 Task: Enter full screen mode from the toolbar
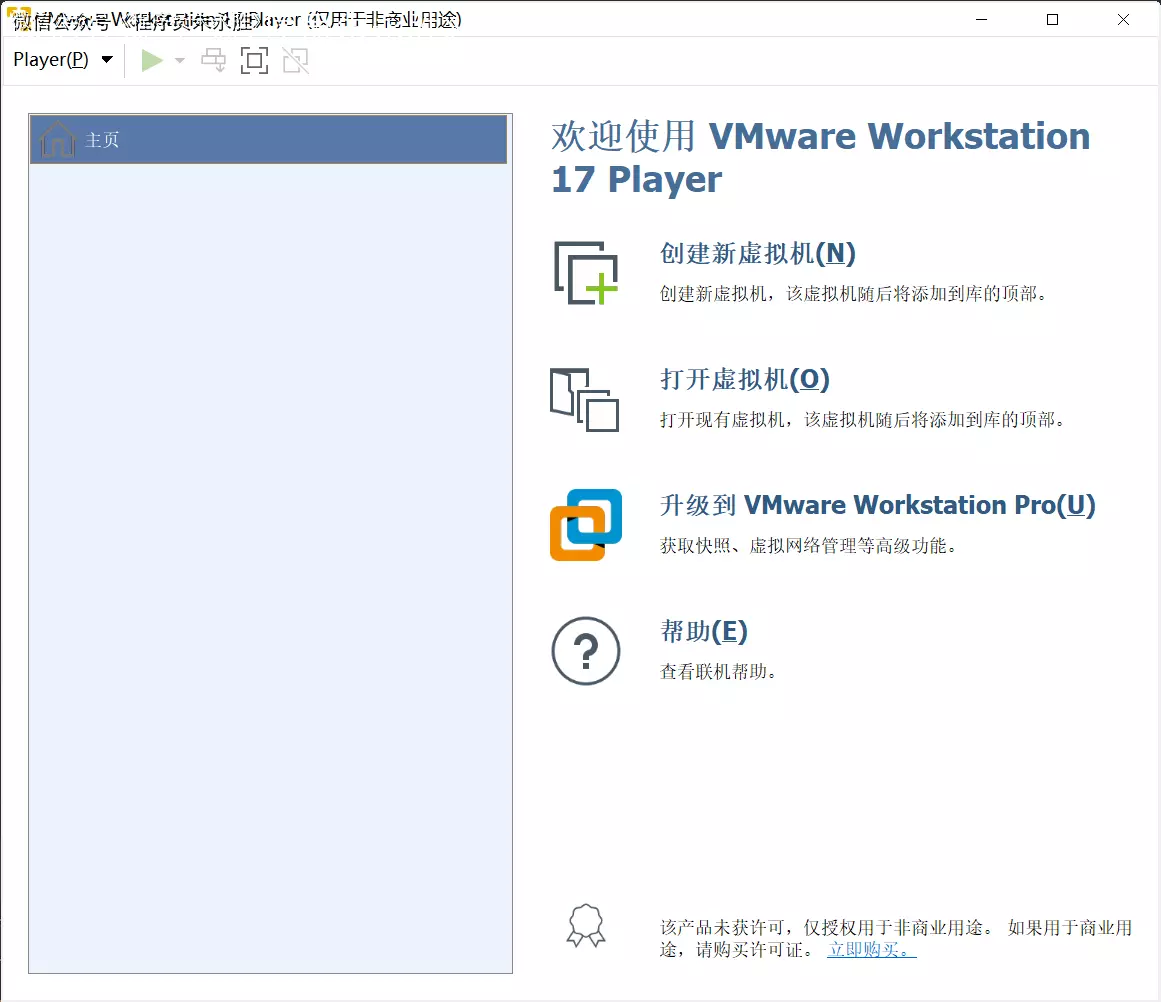[255, 61]
